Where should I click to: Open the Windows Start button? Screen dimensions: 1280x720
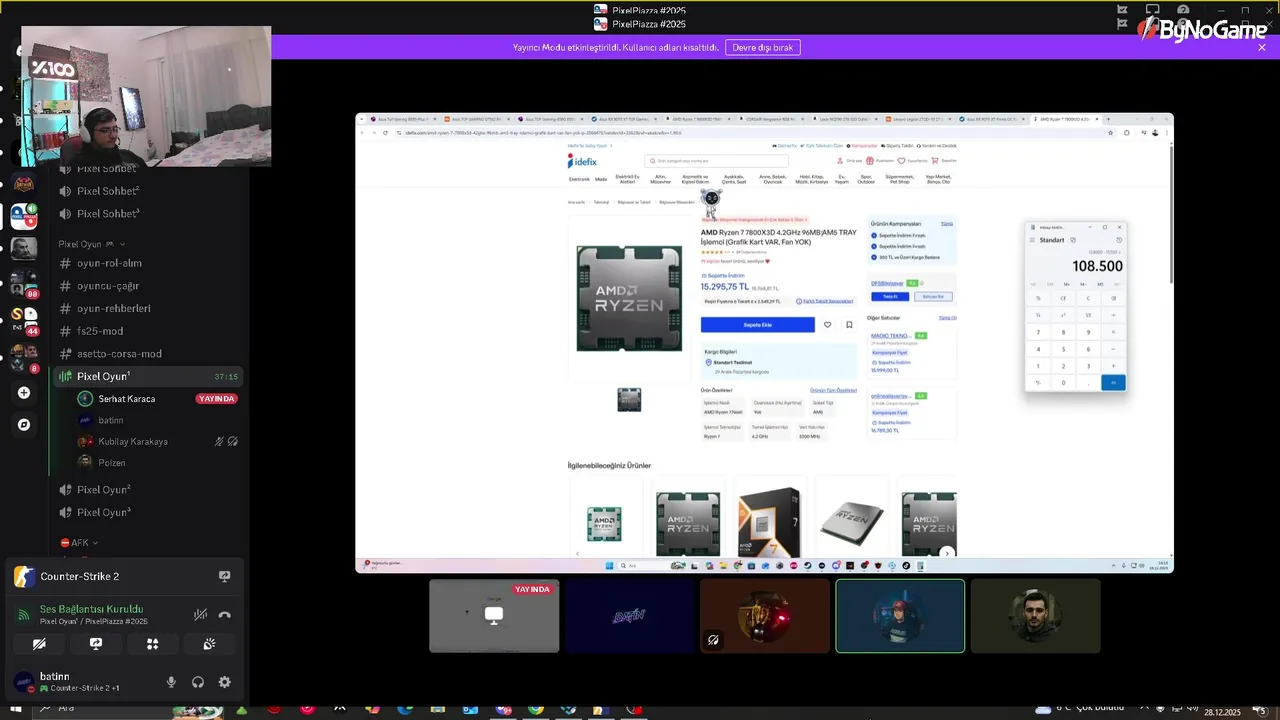point(16,710)
